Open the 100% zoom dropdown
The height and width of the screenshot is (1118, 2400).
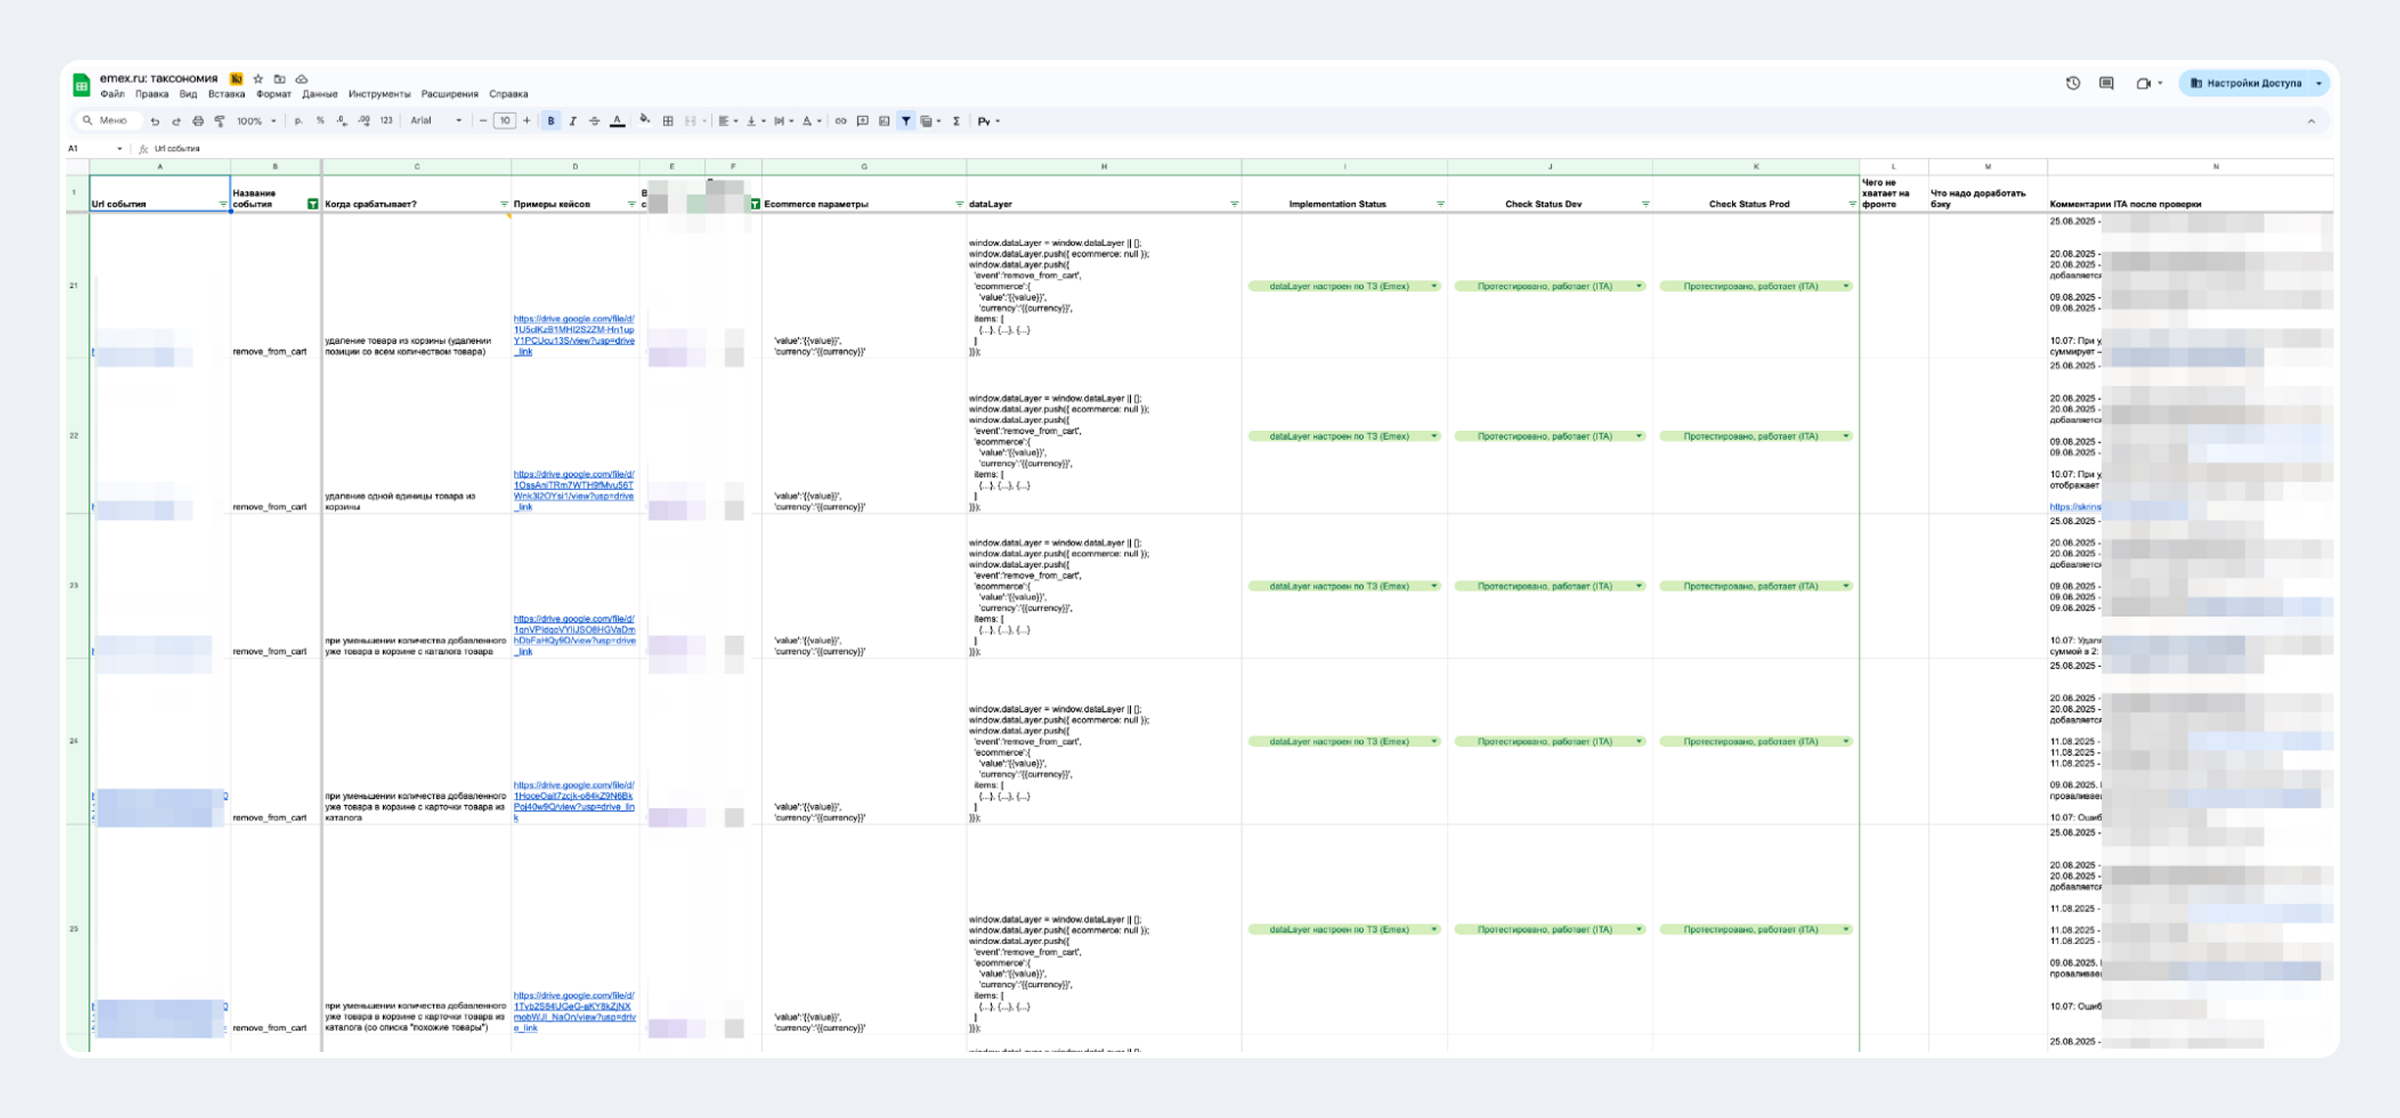point(256,121)
